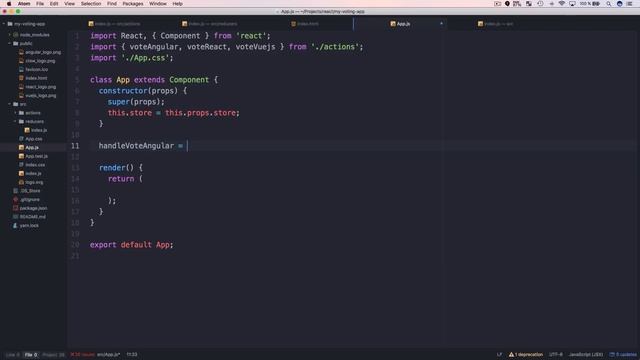This screenshot has height=360, width=640.
Task: Open the deprecation warning indicator
Action: (526, 355)
